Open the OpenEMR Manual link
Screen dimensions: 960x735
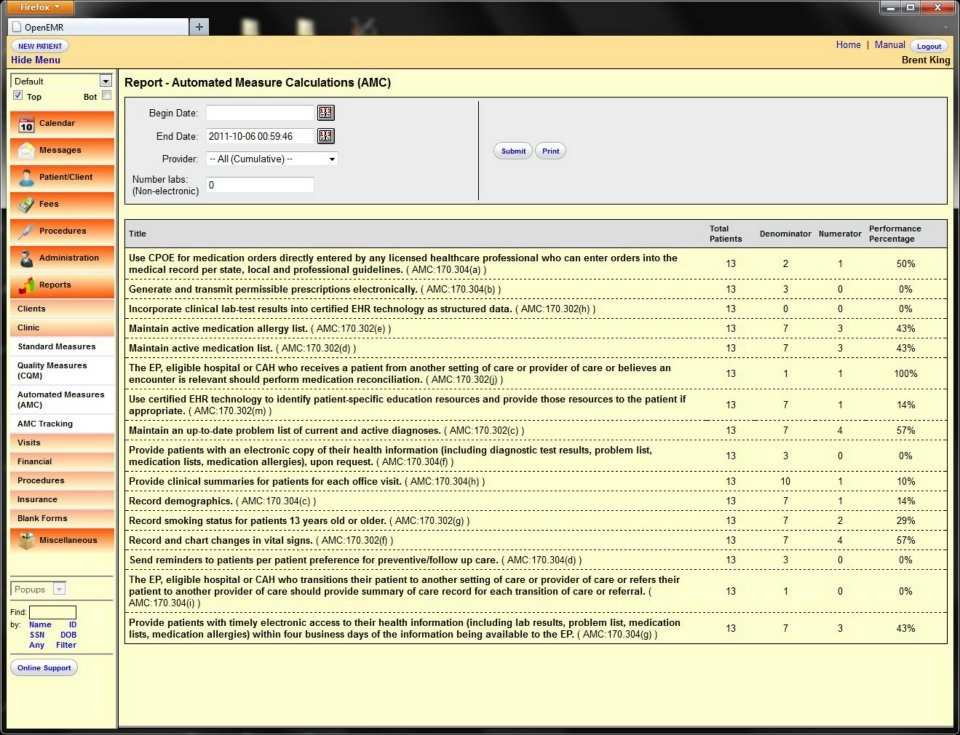890,44
